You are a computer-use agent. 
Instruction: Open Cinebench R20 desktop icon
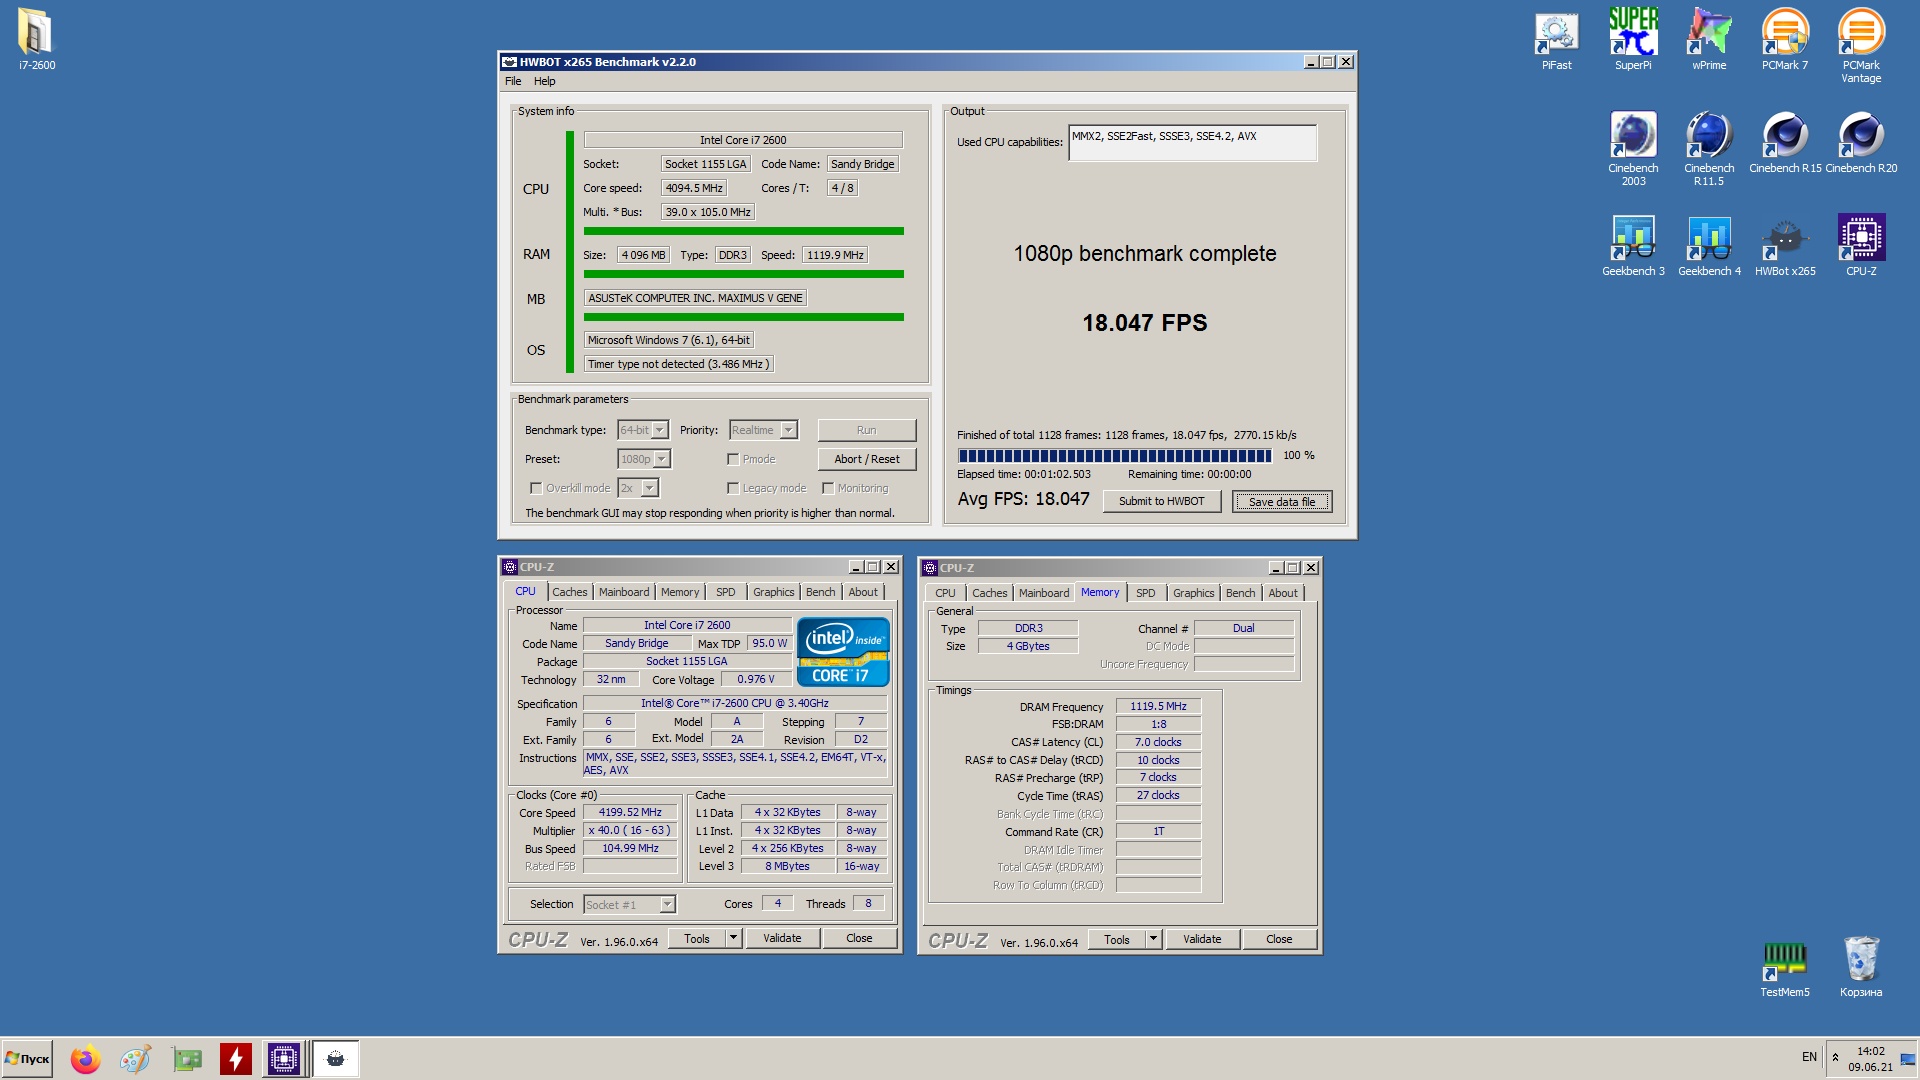coord(1861,142)
